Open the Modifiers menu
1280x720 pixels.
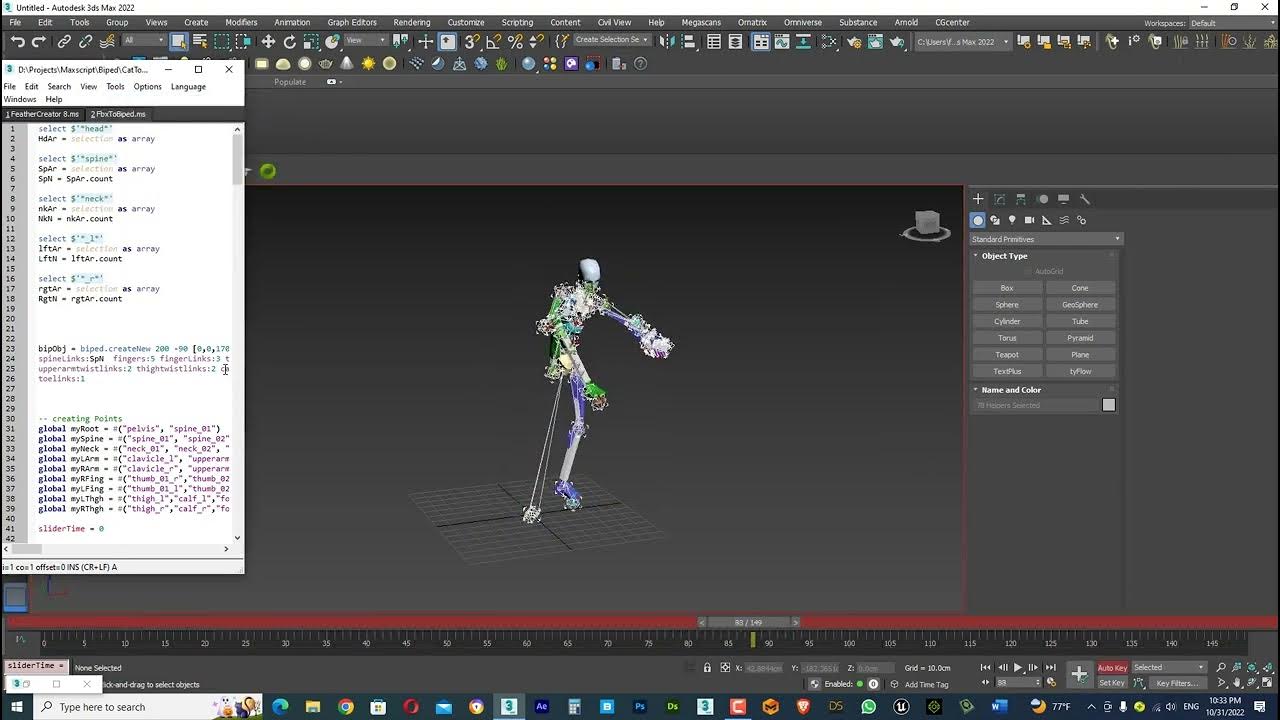point(241,22)
